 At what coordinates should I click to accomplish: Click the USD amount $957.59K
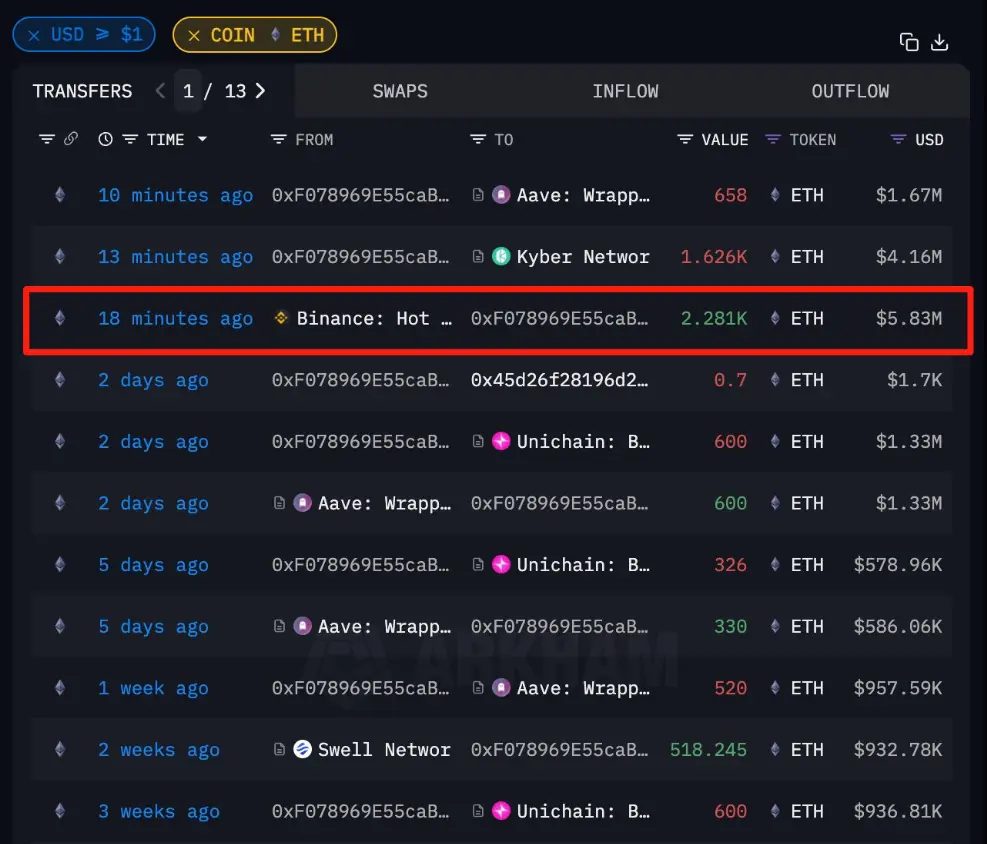coord(898,688)
